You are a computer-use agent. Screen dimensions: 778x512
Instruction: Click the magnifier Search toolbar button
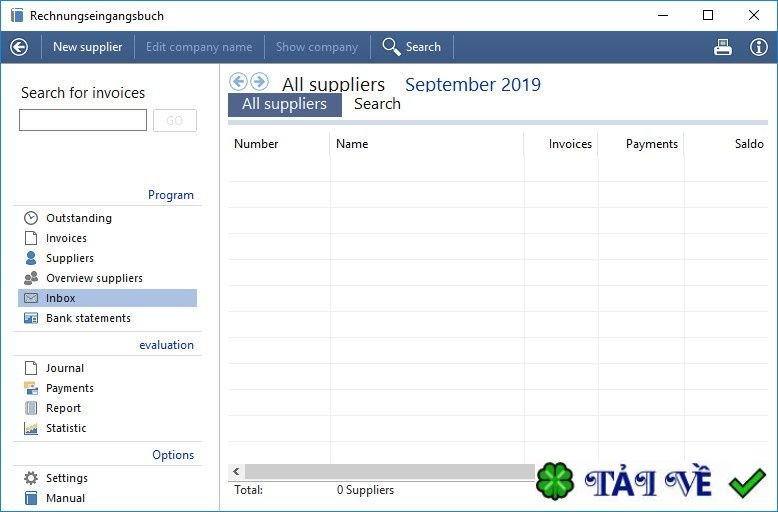pyautogui.click(x=411, y=47)
